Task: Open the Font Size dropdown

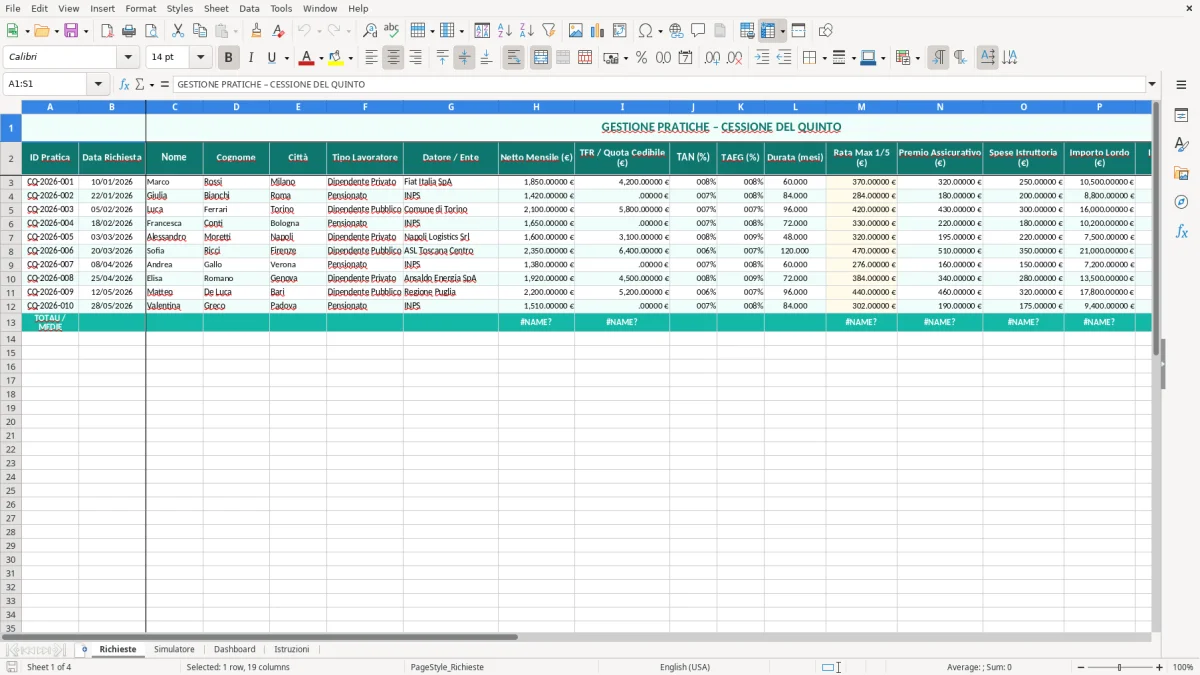Action: [201, 58]
